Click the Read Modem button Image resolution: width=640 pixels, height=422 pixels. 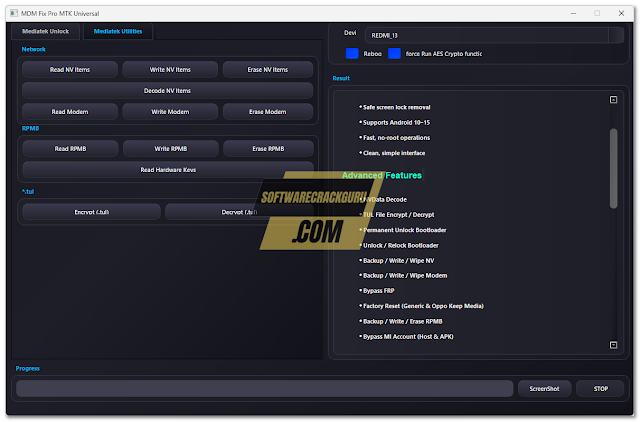coord(69,111)
